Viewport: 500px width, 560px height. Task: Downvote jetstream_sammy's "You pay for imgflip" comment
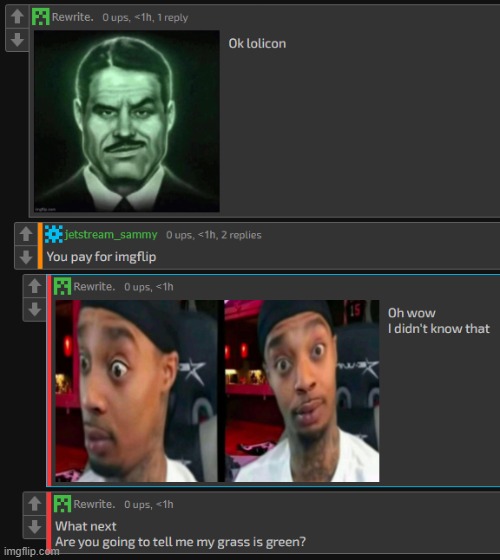[x=26, y=257]
